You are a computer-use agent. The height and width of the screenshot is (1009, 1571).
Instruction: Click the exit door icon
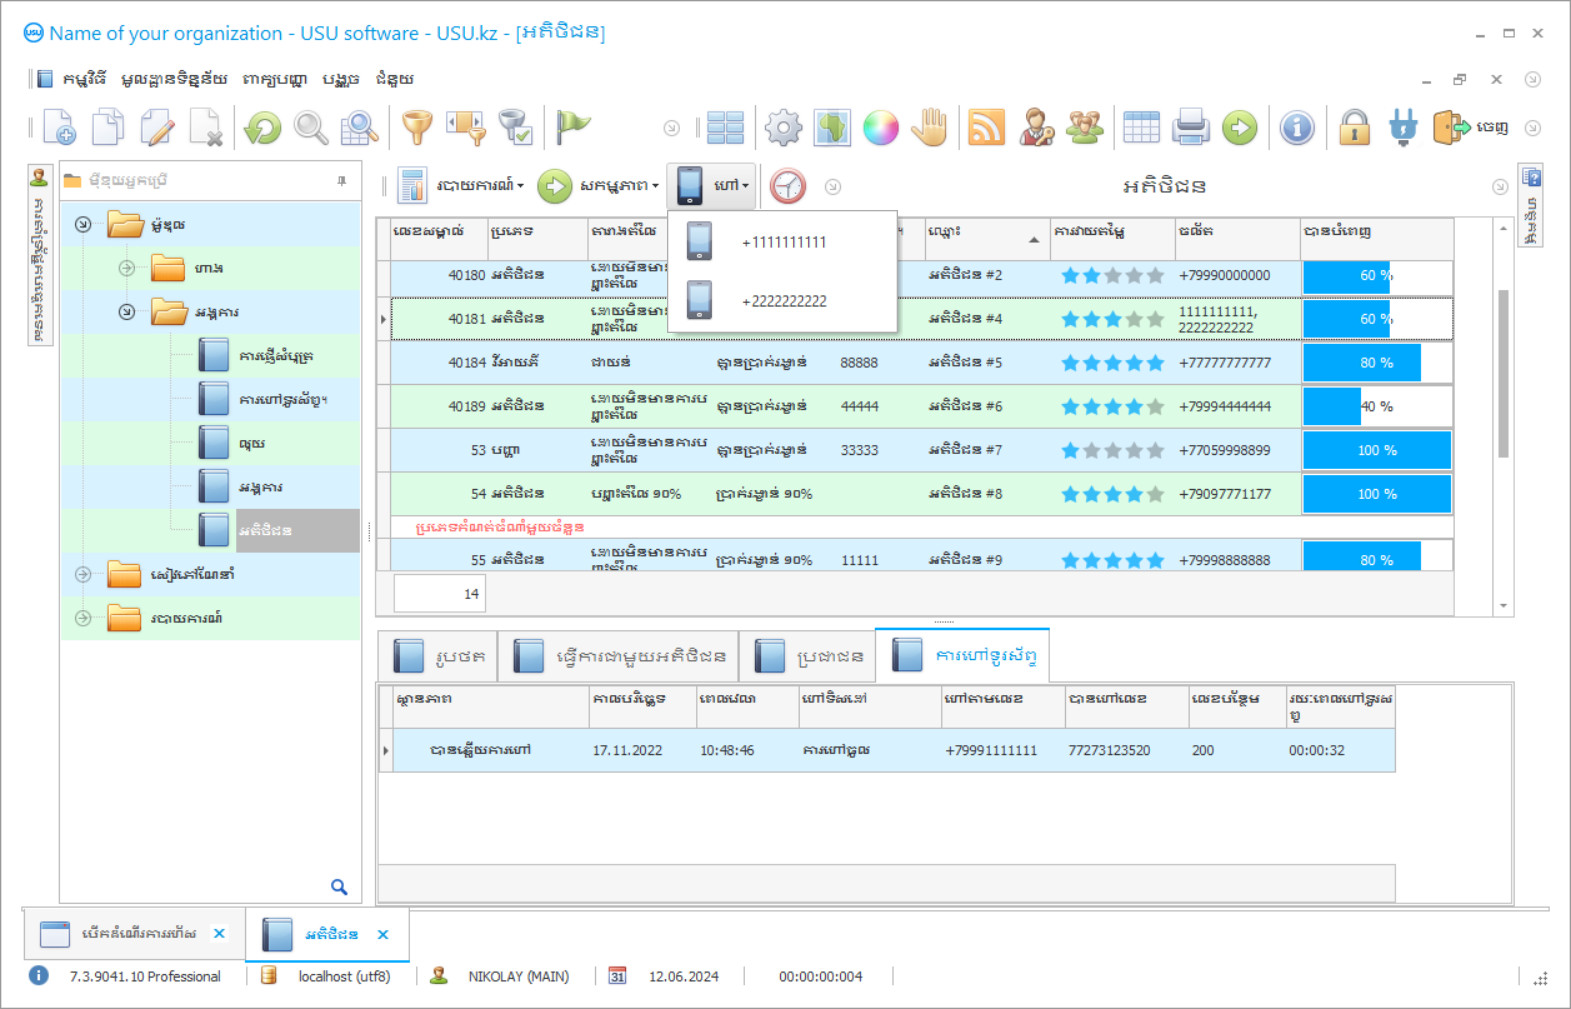click(x=1470, y=128)
